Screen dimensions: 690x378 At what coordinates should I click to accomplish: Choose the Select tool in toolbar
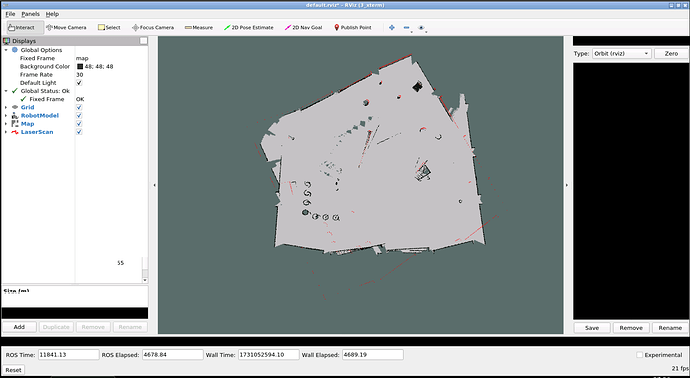pyautogui.click(x=109, y=27)
